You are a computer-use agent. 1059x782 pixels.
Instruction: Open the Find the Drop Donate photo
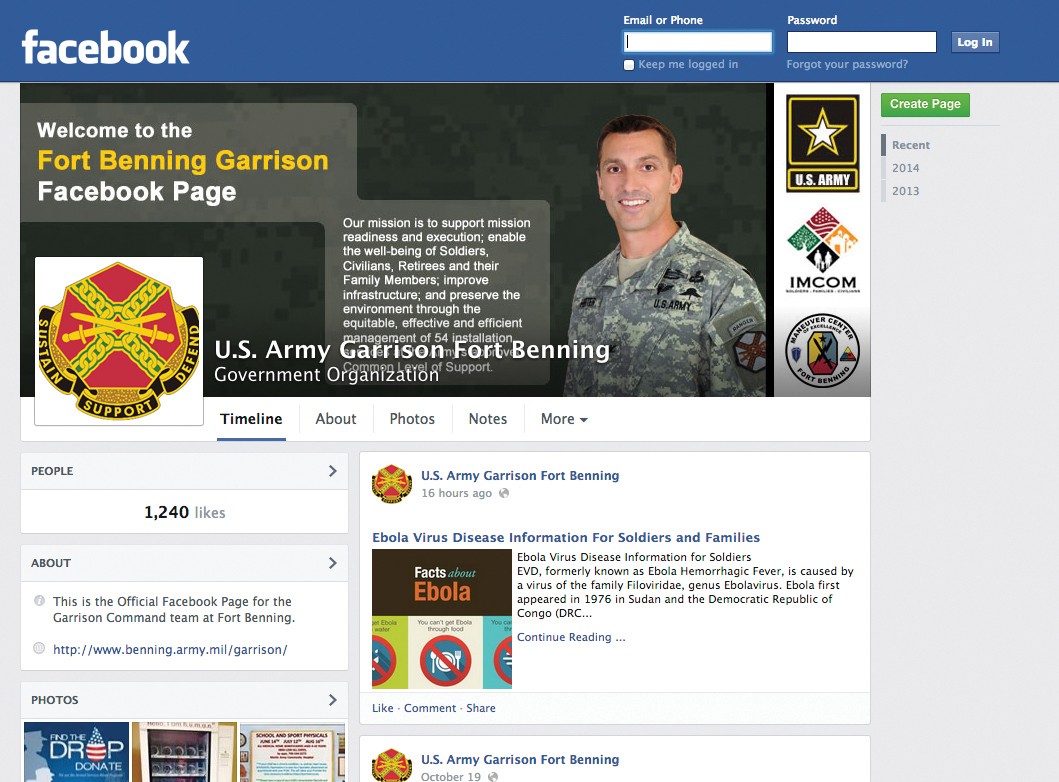click(x=76, y=752)
